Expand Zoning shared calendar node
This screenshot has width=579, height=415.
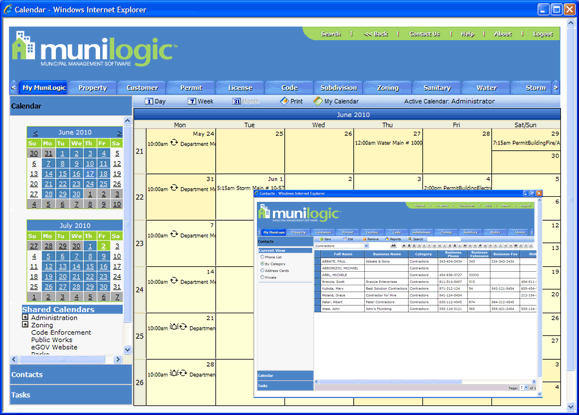coord(25,325)
